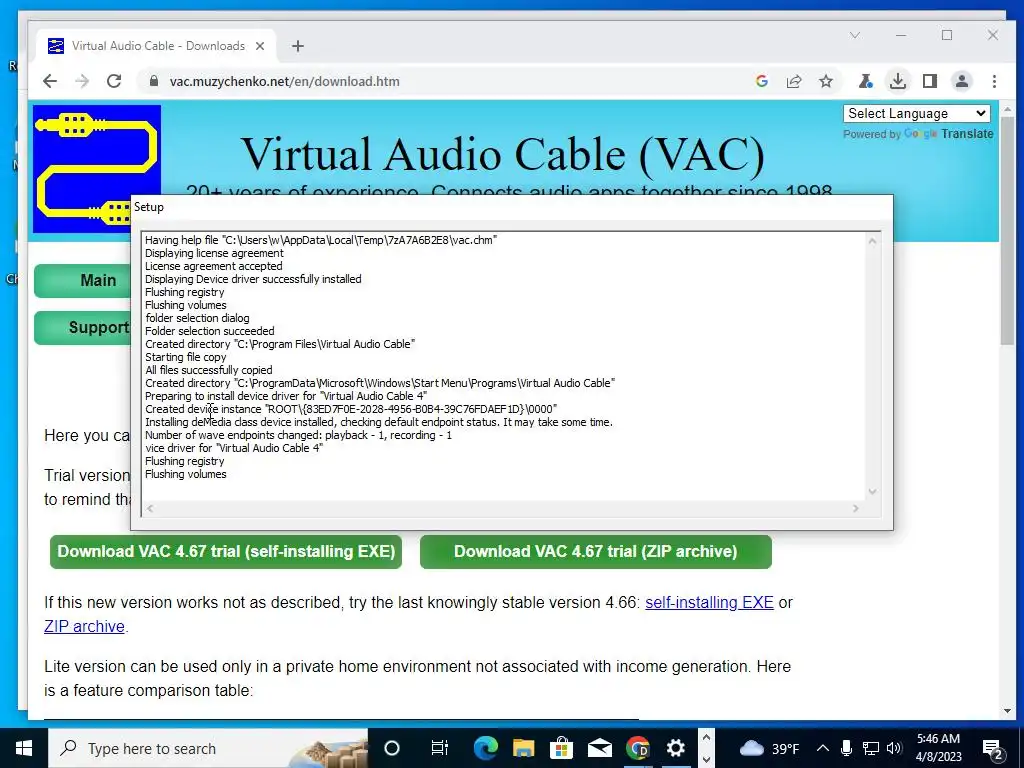Click the microphone tray icon
The image size is (1024, 768).
coord(846,748)
